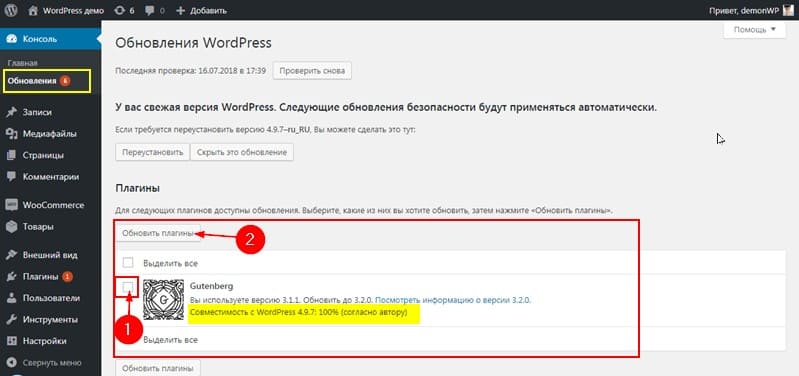
Task: Click the Обновления count badge
Action: [65, 80]
